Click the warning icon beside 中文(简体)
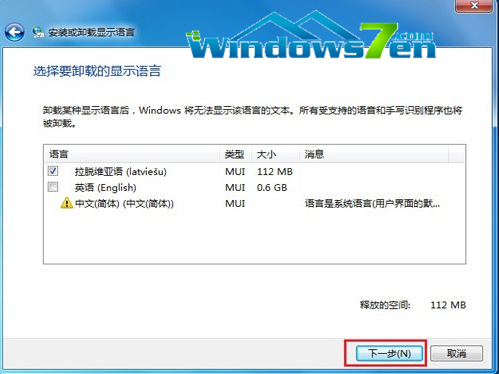Viewport: 499px width, 374px height. coord(67,203)
